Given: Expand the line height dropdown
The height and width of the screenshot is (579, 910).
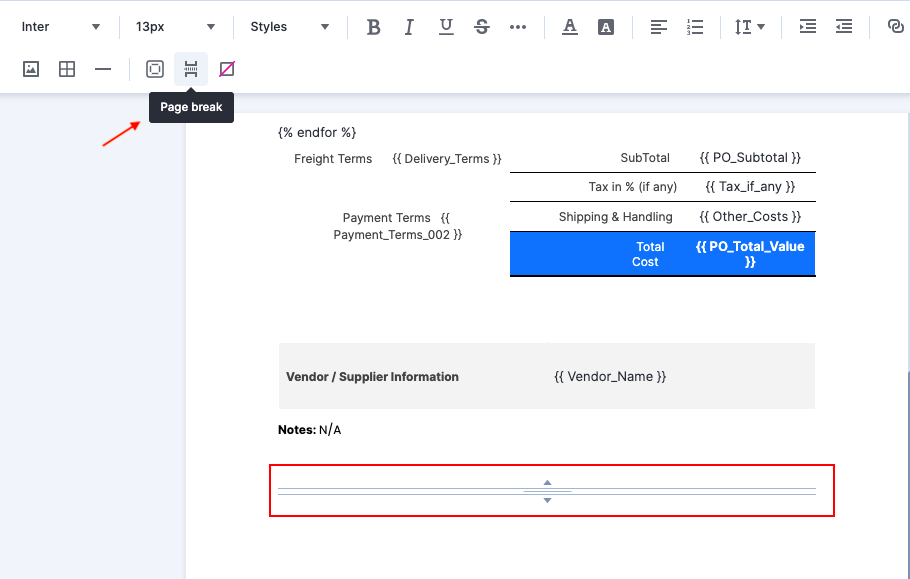Looking at the screenshot, I should point(749,27).
